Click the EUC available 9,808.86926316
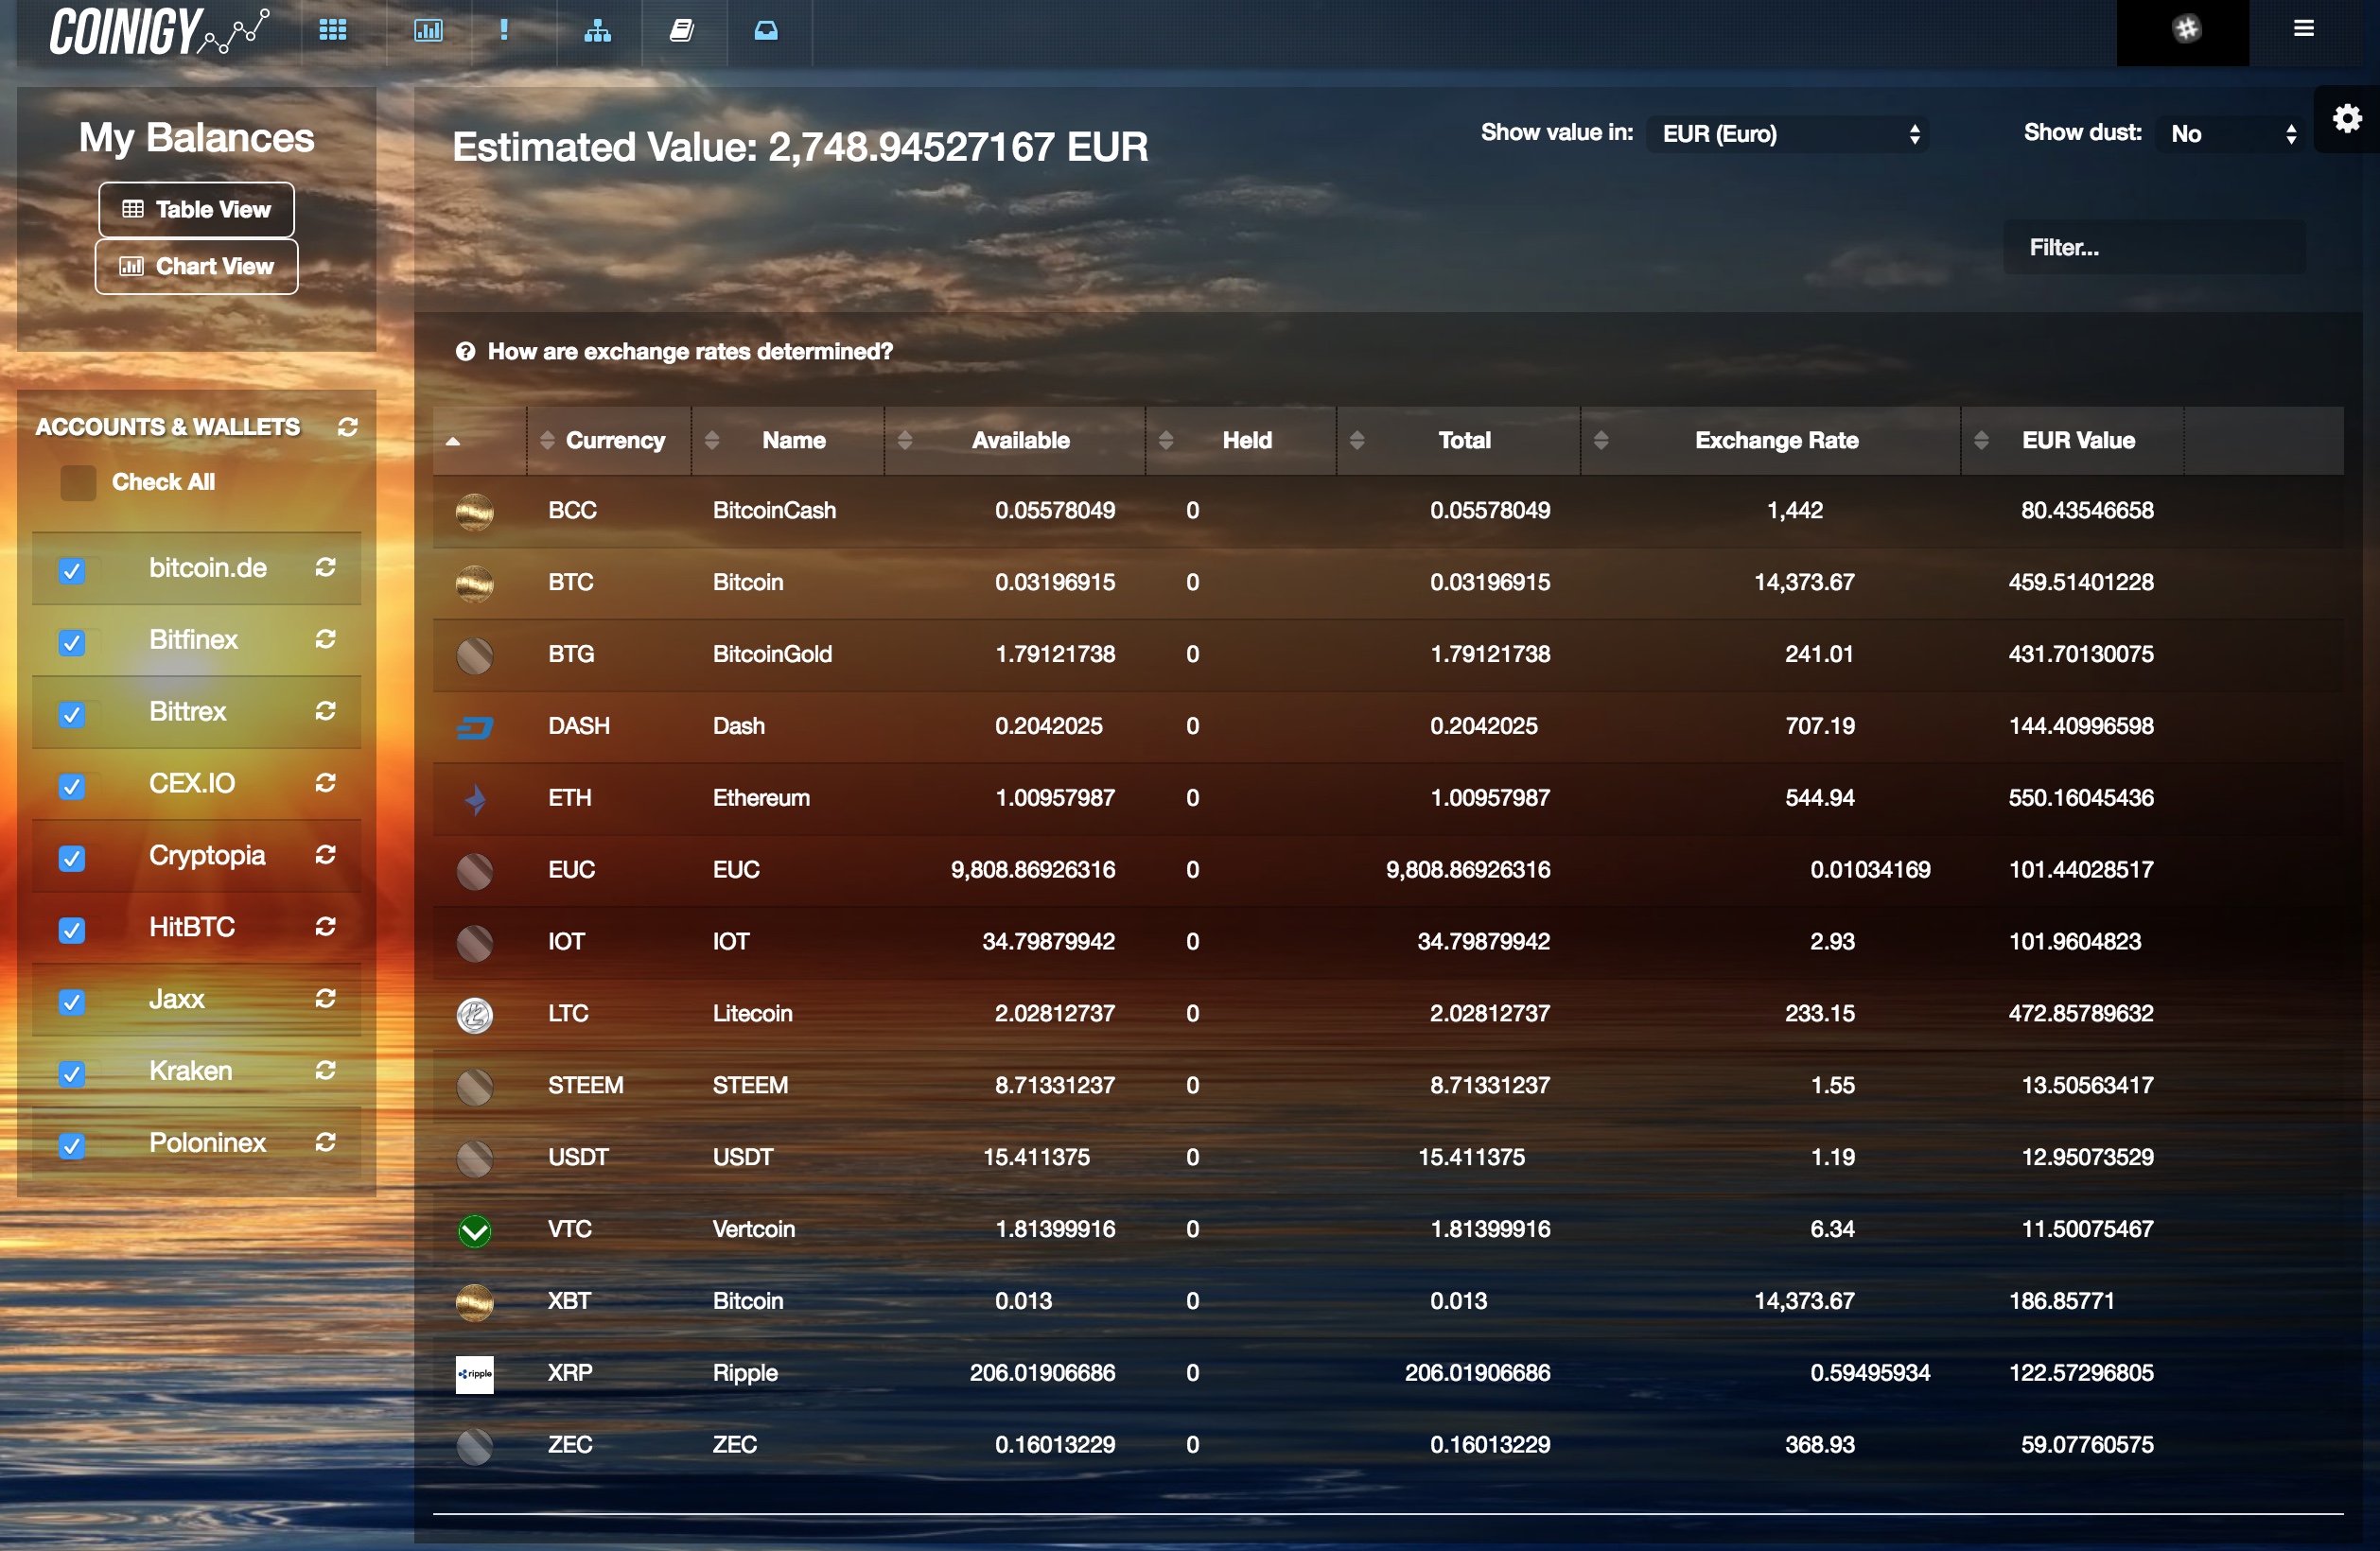The image size is (2380, 1551). (1033, 870)
